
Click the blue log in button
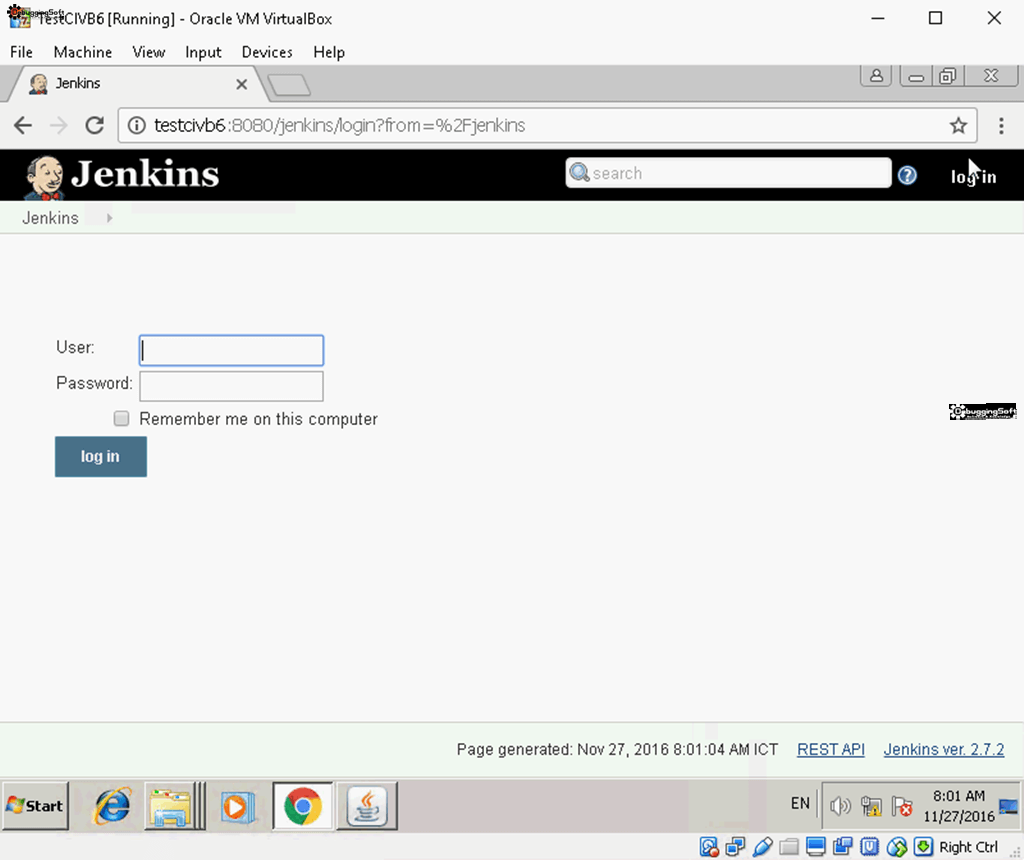coord(101,456)
